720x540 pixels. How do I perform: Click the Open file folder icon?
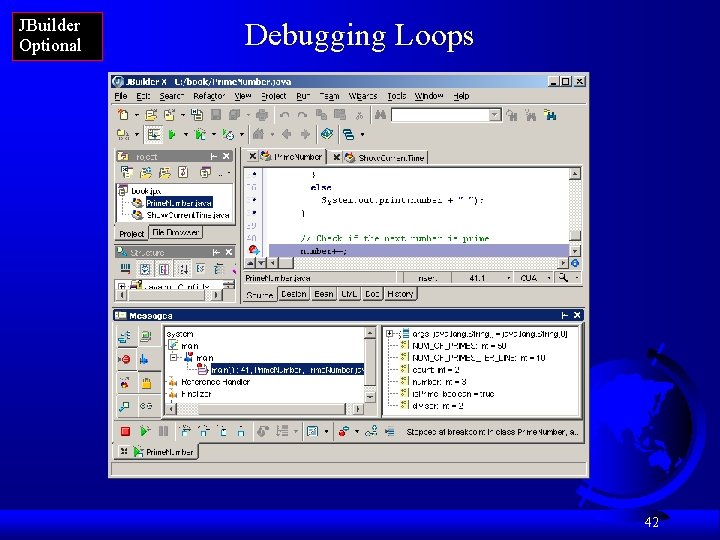pyautogui.click(x=151, y=114)
